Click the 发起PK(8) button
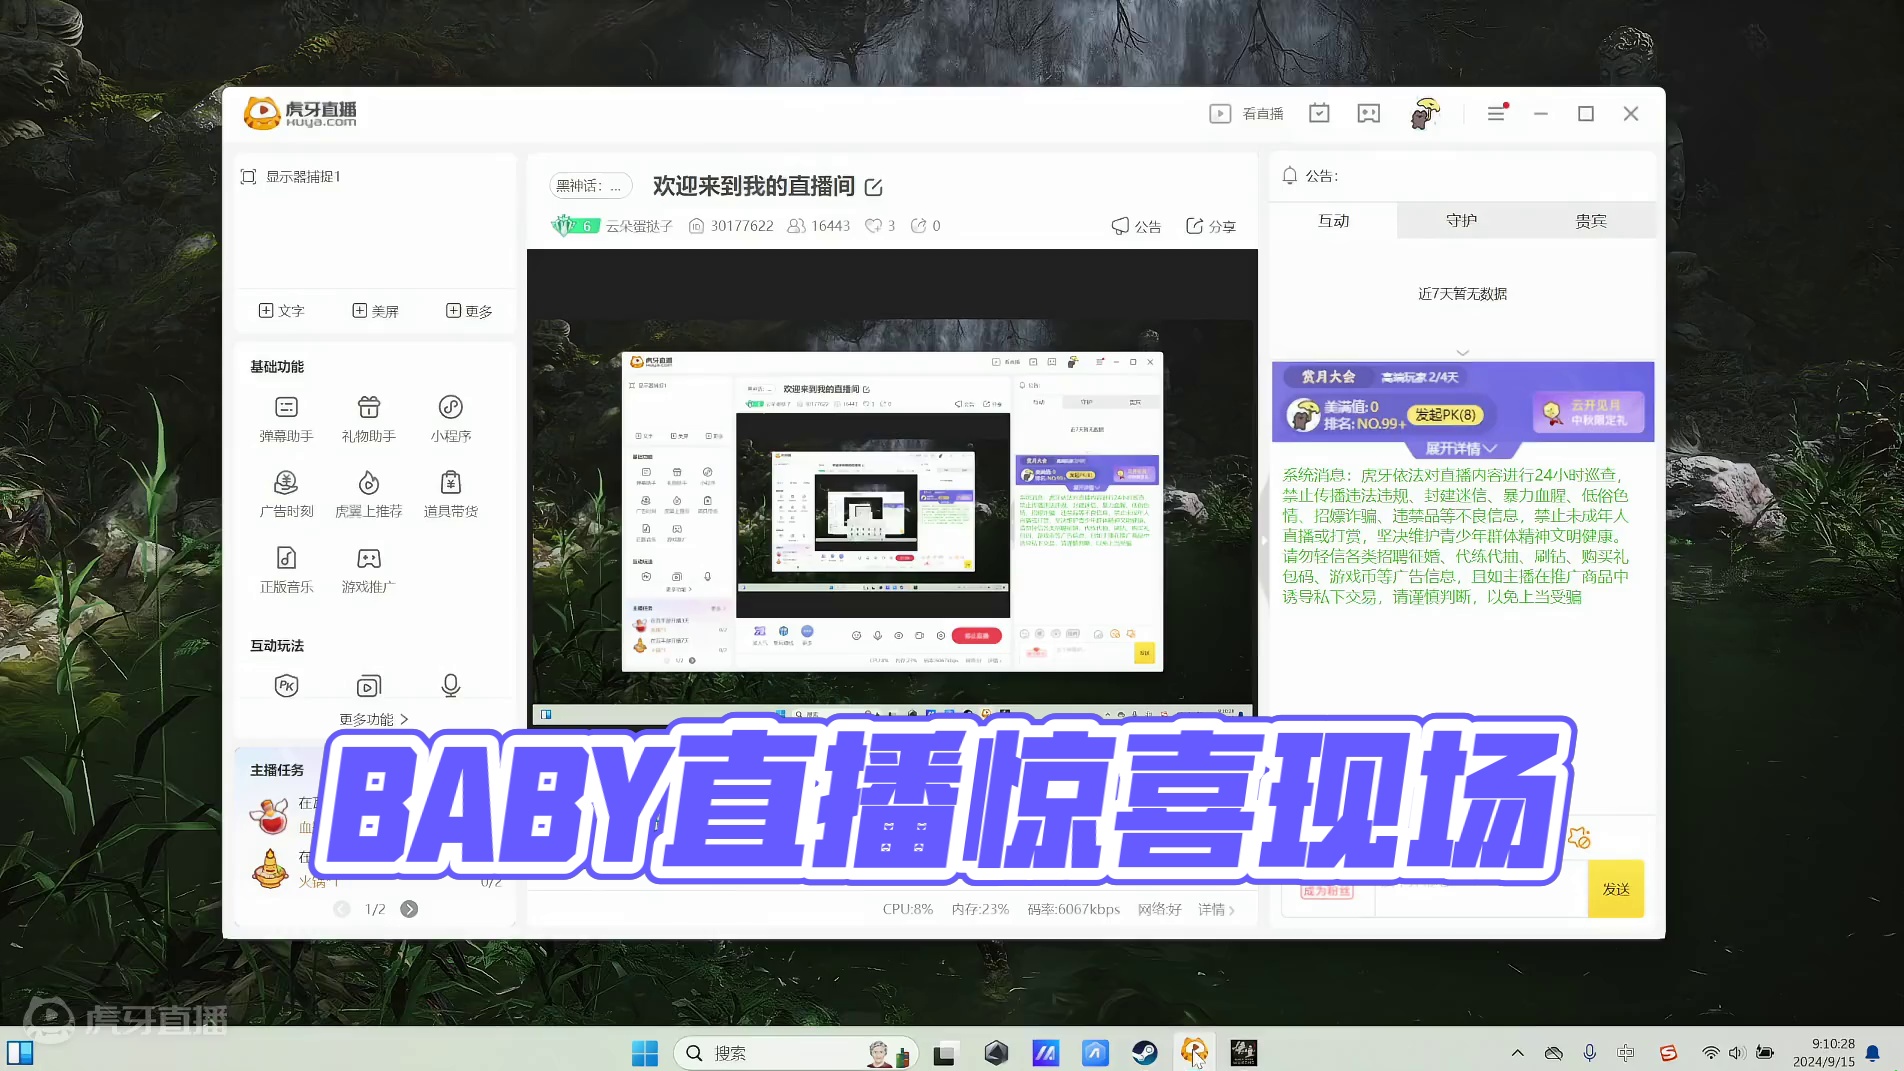 pos(1445,415)
